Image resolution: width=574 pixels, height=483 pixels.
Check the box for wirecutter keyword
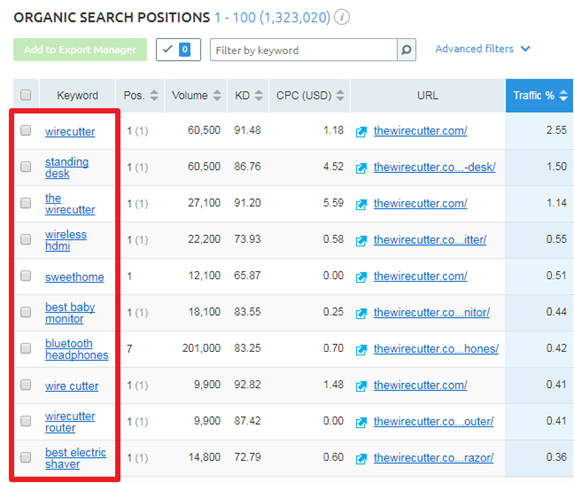click(x=26, y=130)
